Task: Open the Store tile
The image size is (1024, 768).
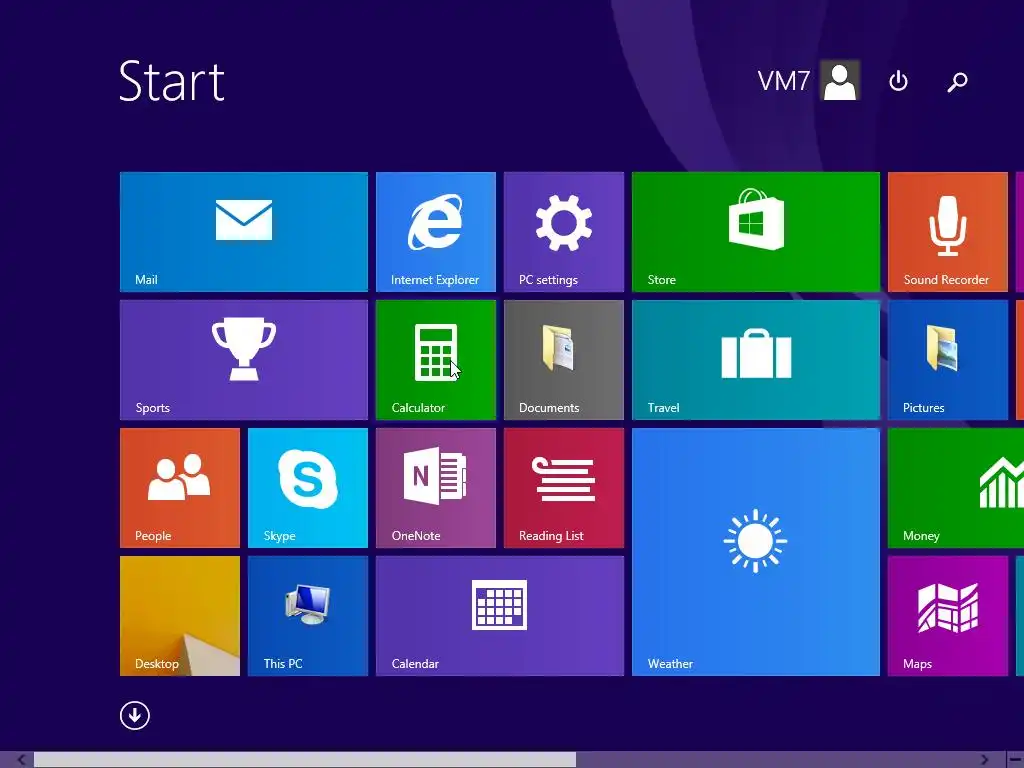Action: point(756,232)
